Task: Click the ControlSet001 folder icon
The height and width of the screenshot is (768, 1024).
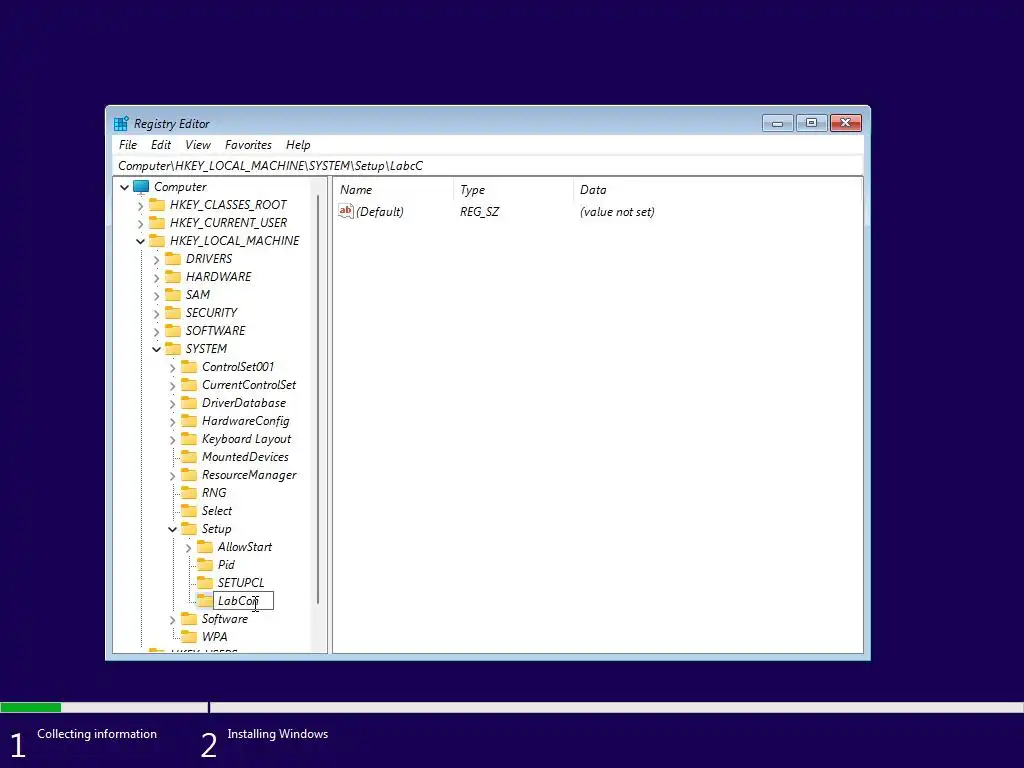Action: (189, 367)
